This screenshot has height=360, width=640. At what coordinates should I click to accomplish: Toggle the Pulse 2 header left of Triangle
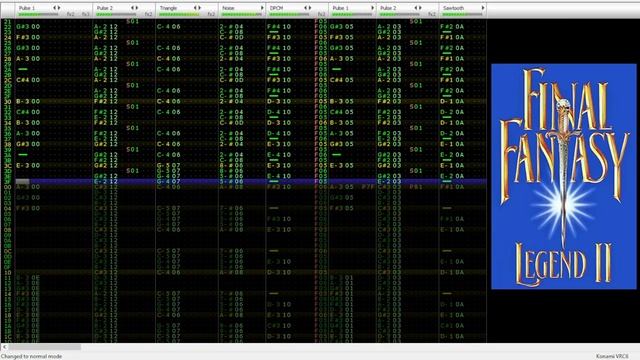(104, 8)
